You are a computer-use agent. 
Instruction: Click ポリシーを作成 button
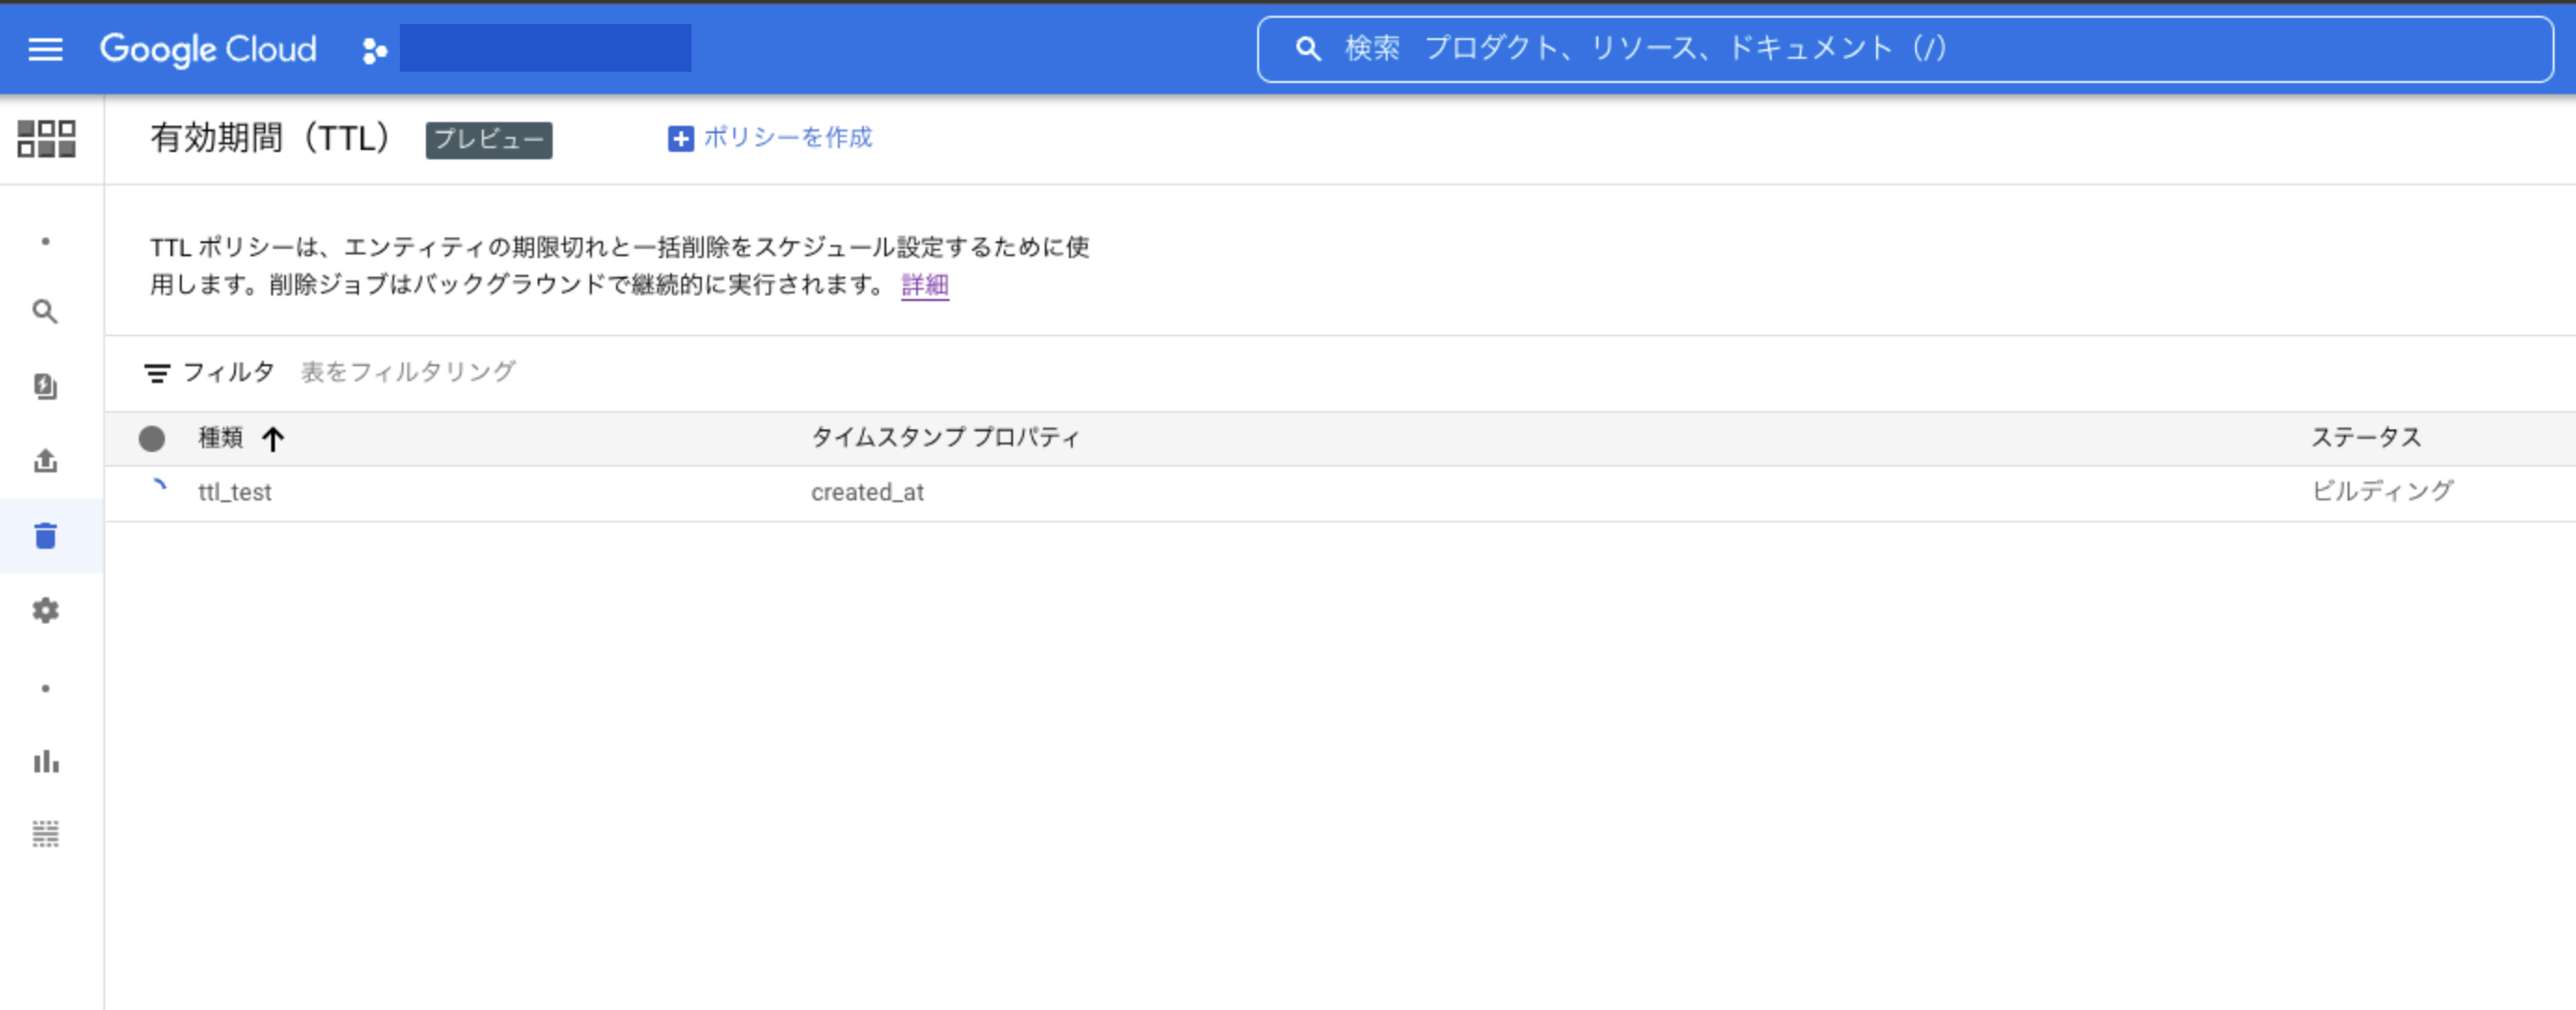coord(770,138)
